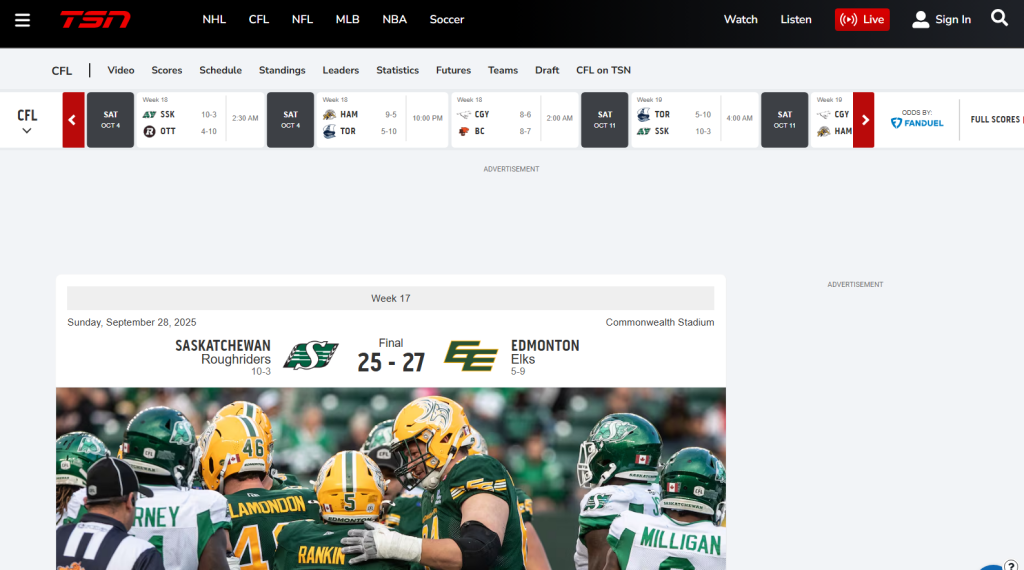Open the NBA menu
The image size is (1024, 570).
394,20
